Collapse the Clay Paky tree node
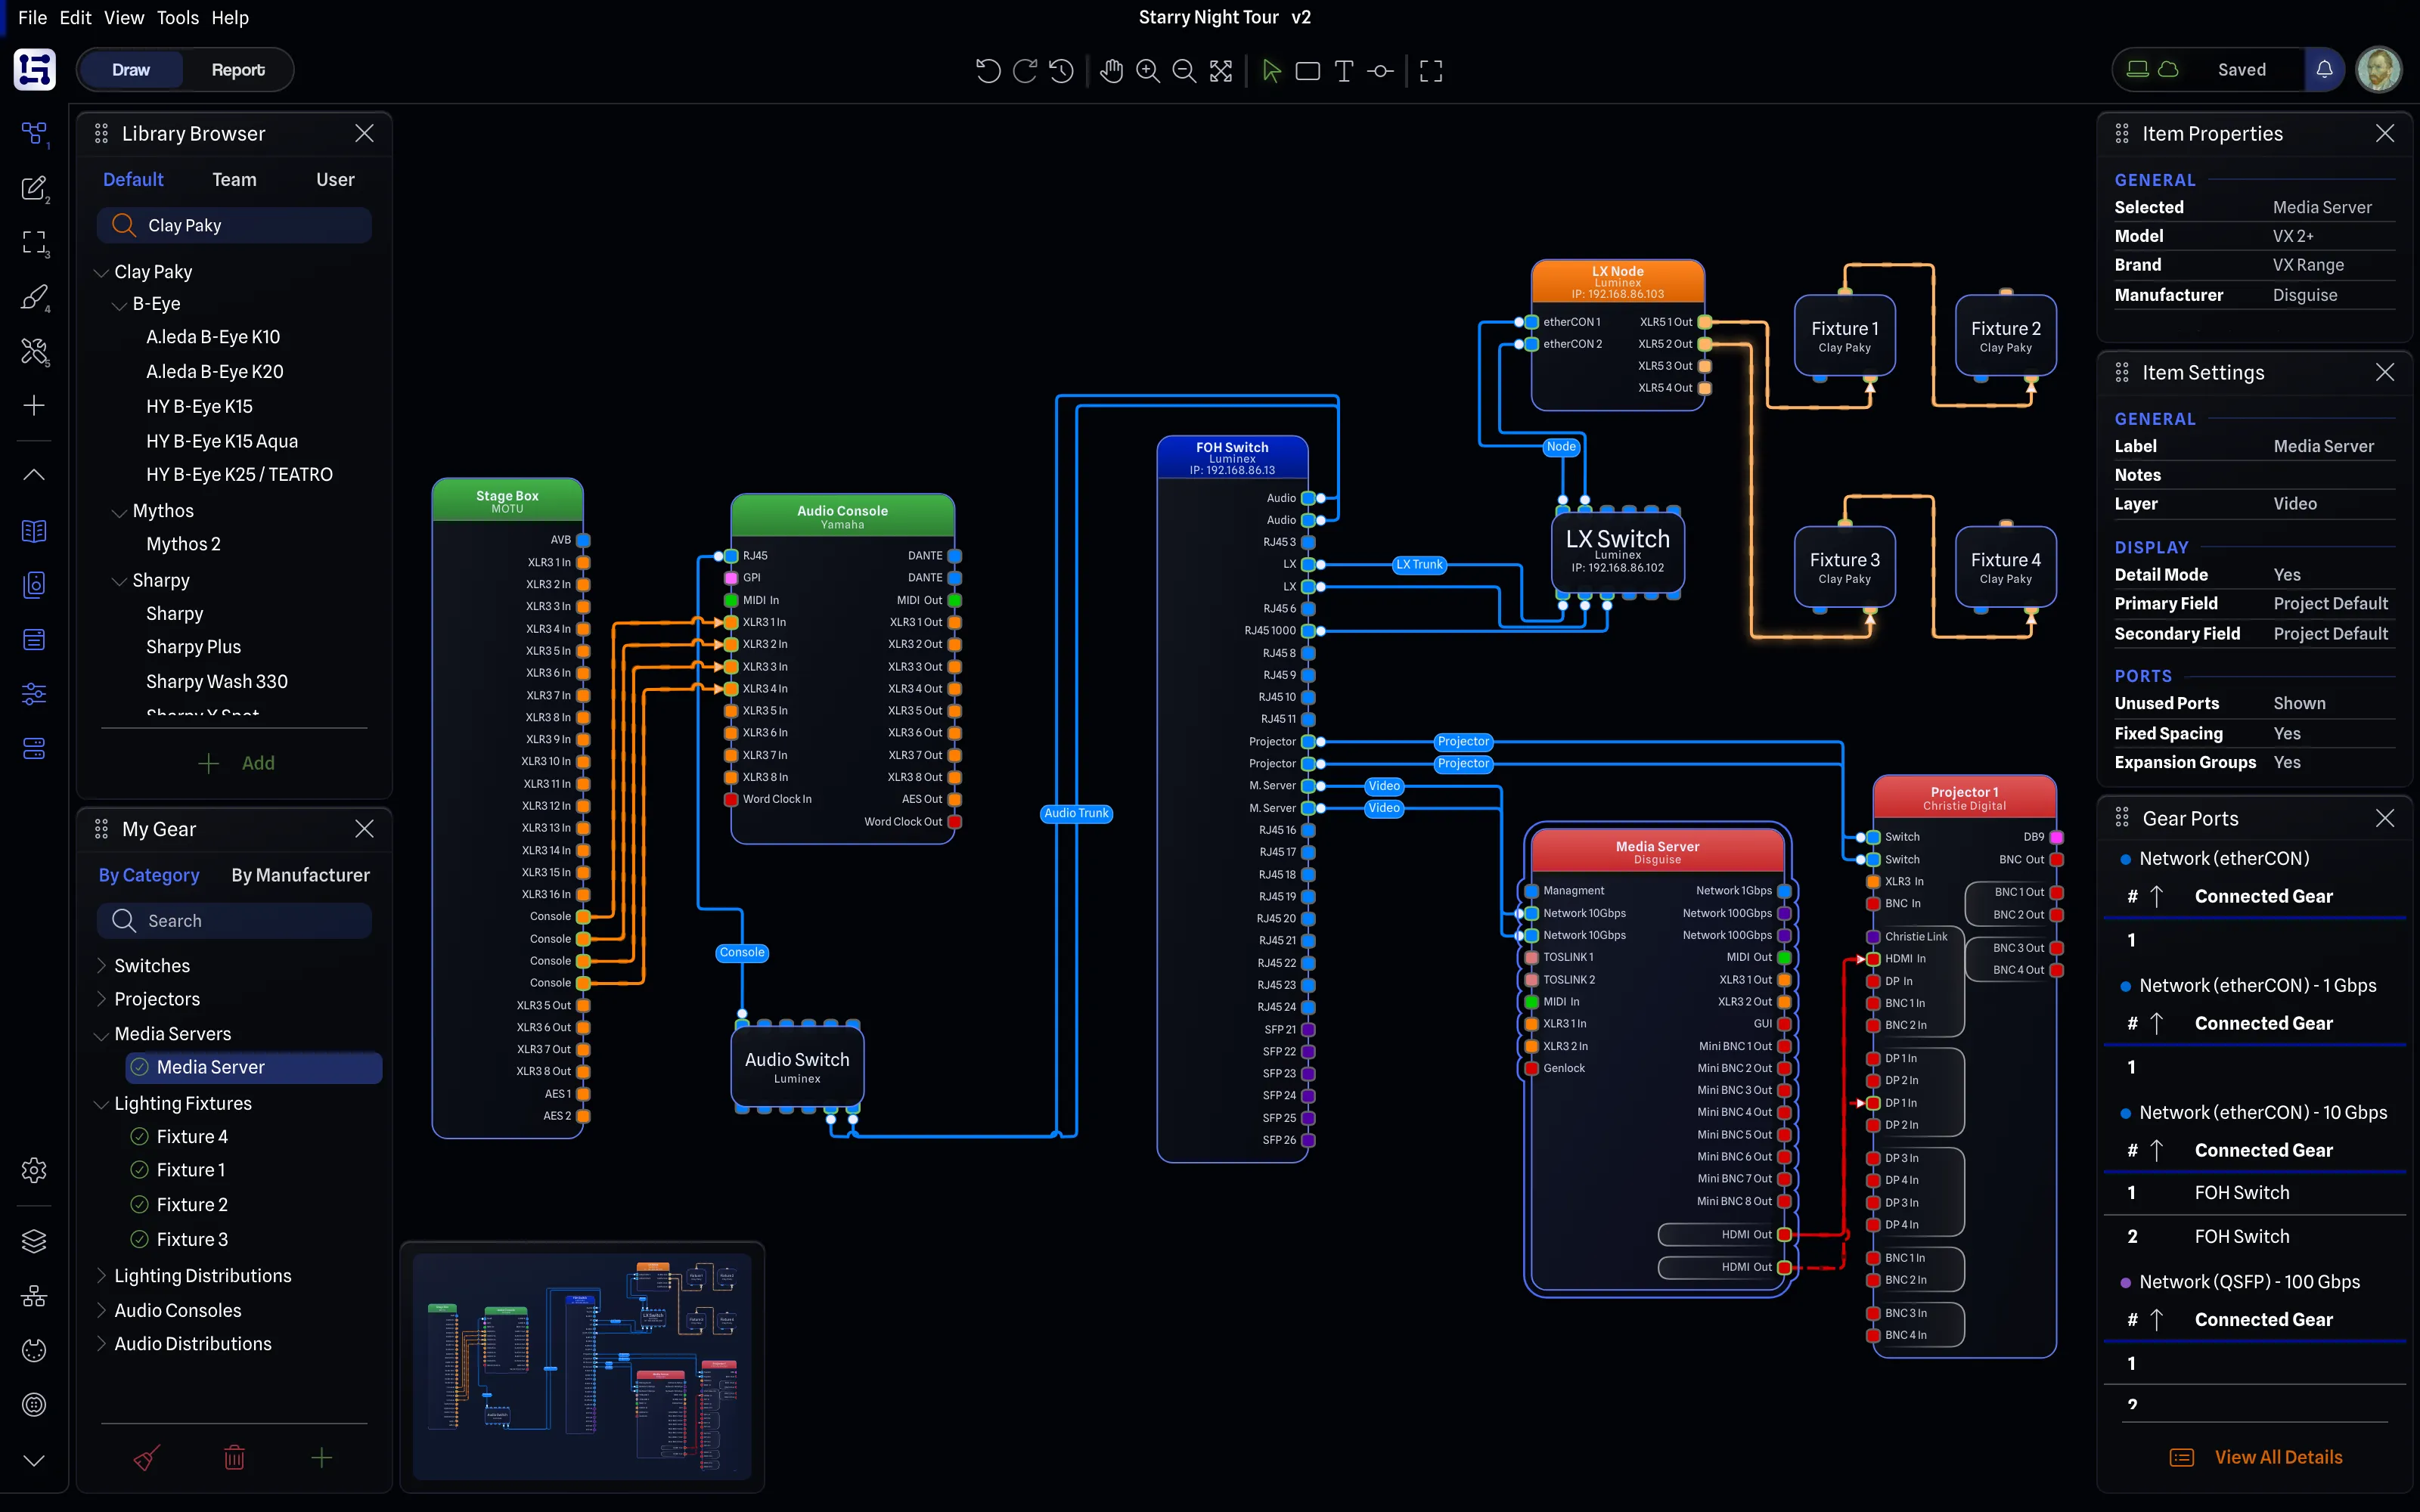The width and height of the screenshot is (2420, 1512). (x=101, y=272)
